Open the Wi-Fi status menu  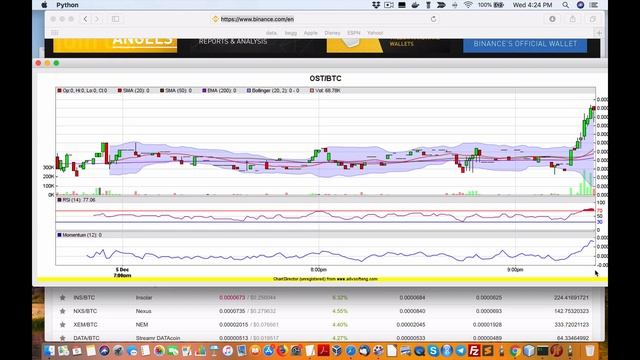click(x=468, y=5)
